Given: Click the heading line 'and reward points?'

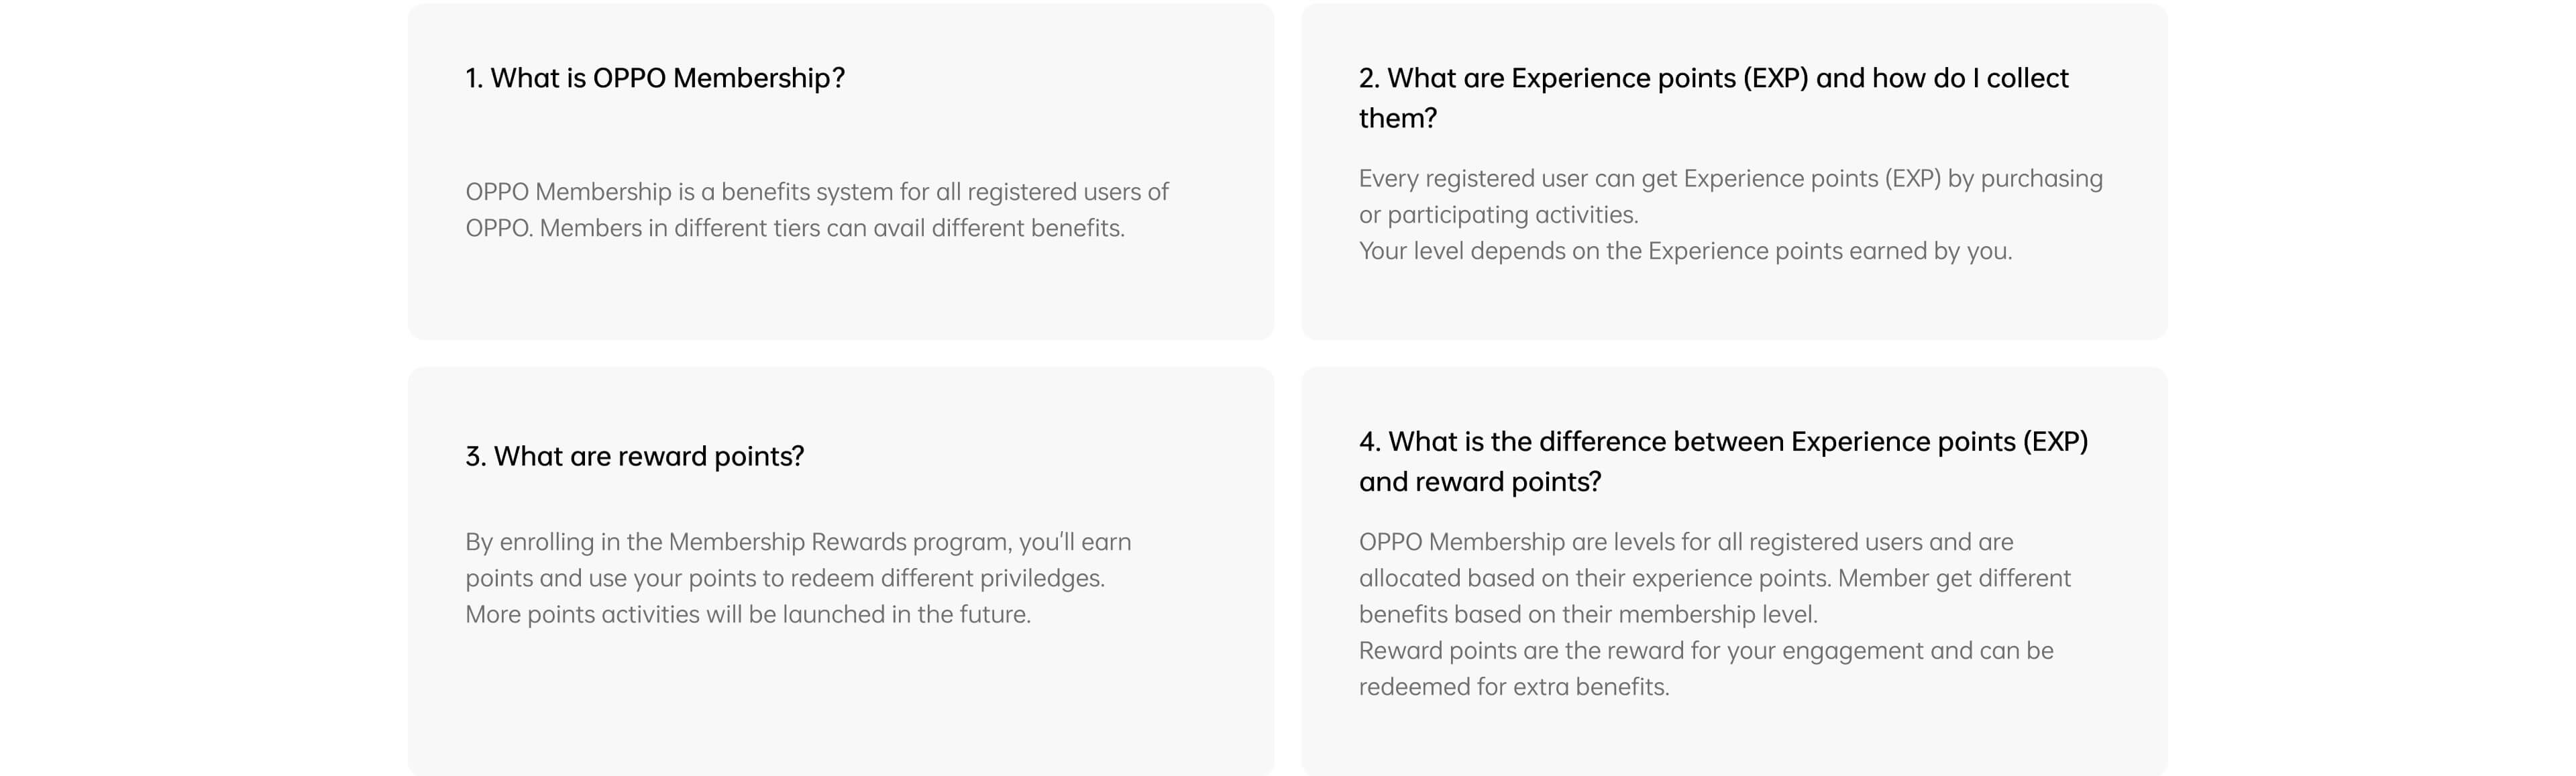Looking at the screenshot, I should pyautogui.click(x=1479, y=482).
